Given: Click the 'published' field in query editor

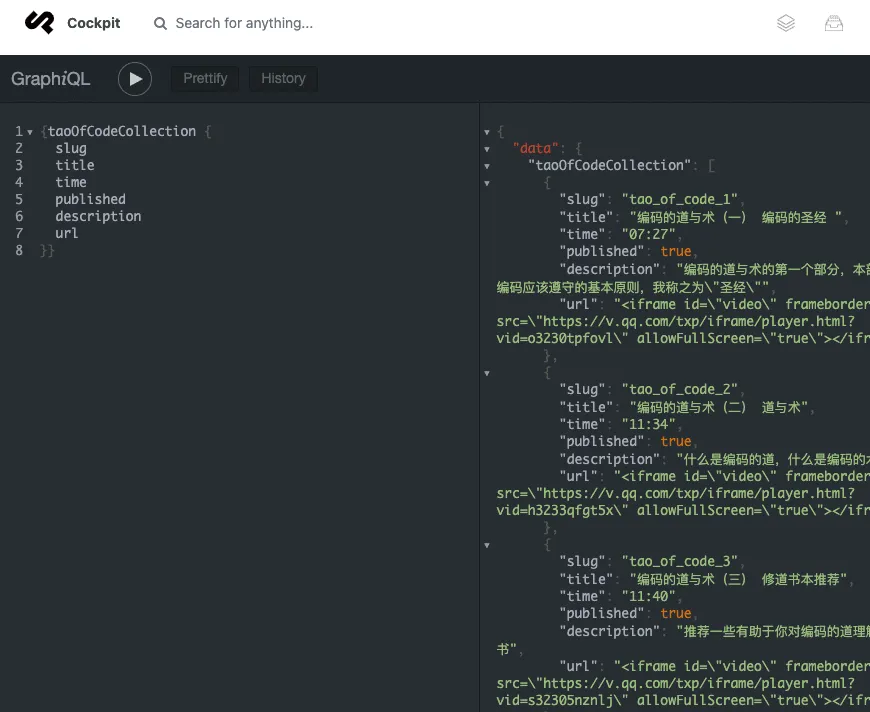Looking at the screenshot, I should [x=90, y=199].
